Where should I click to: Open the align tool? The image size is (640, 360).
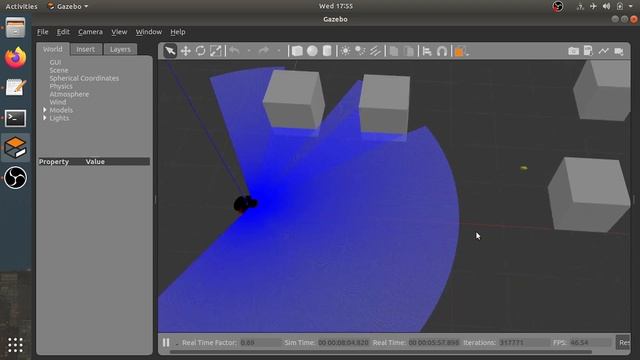[427, 51]
